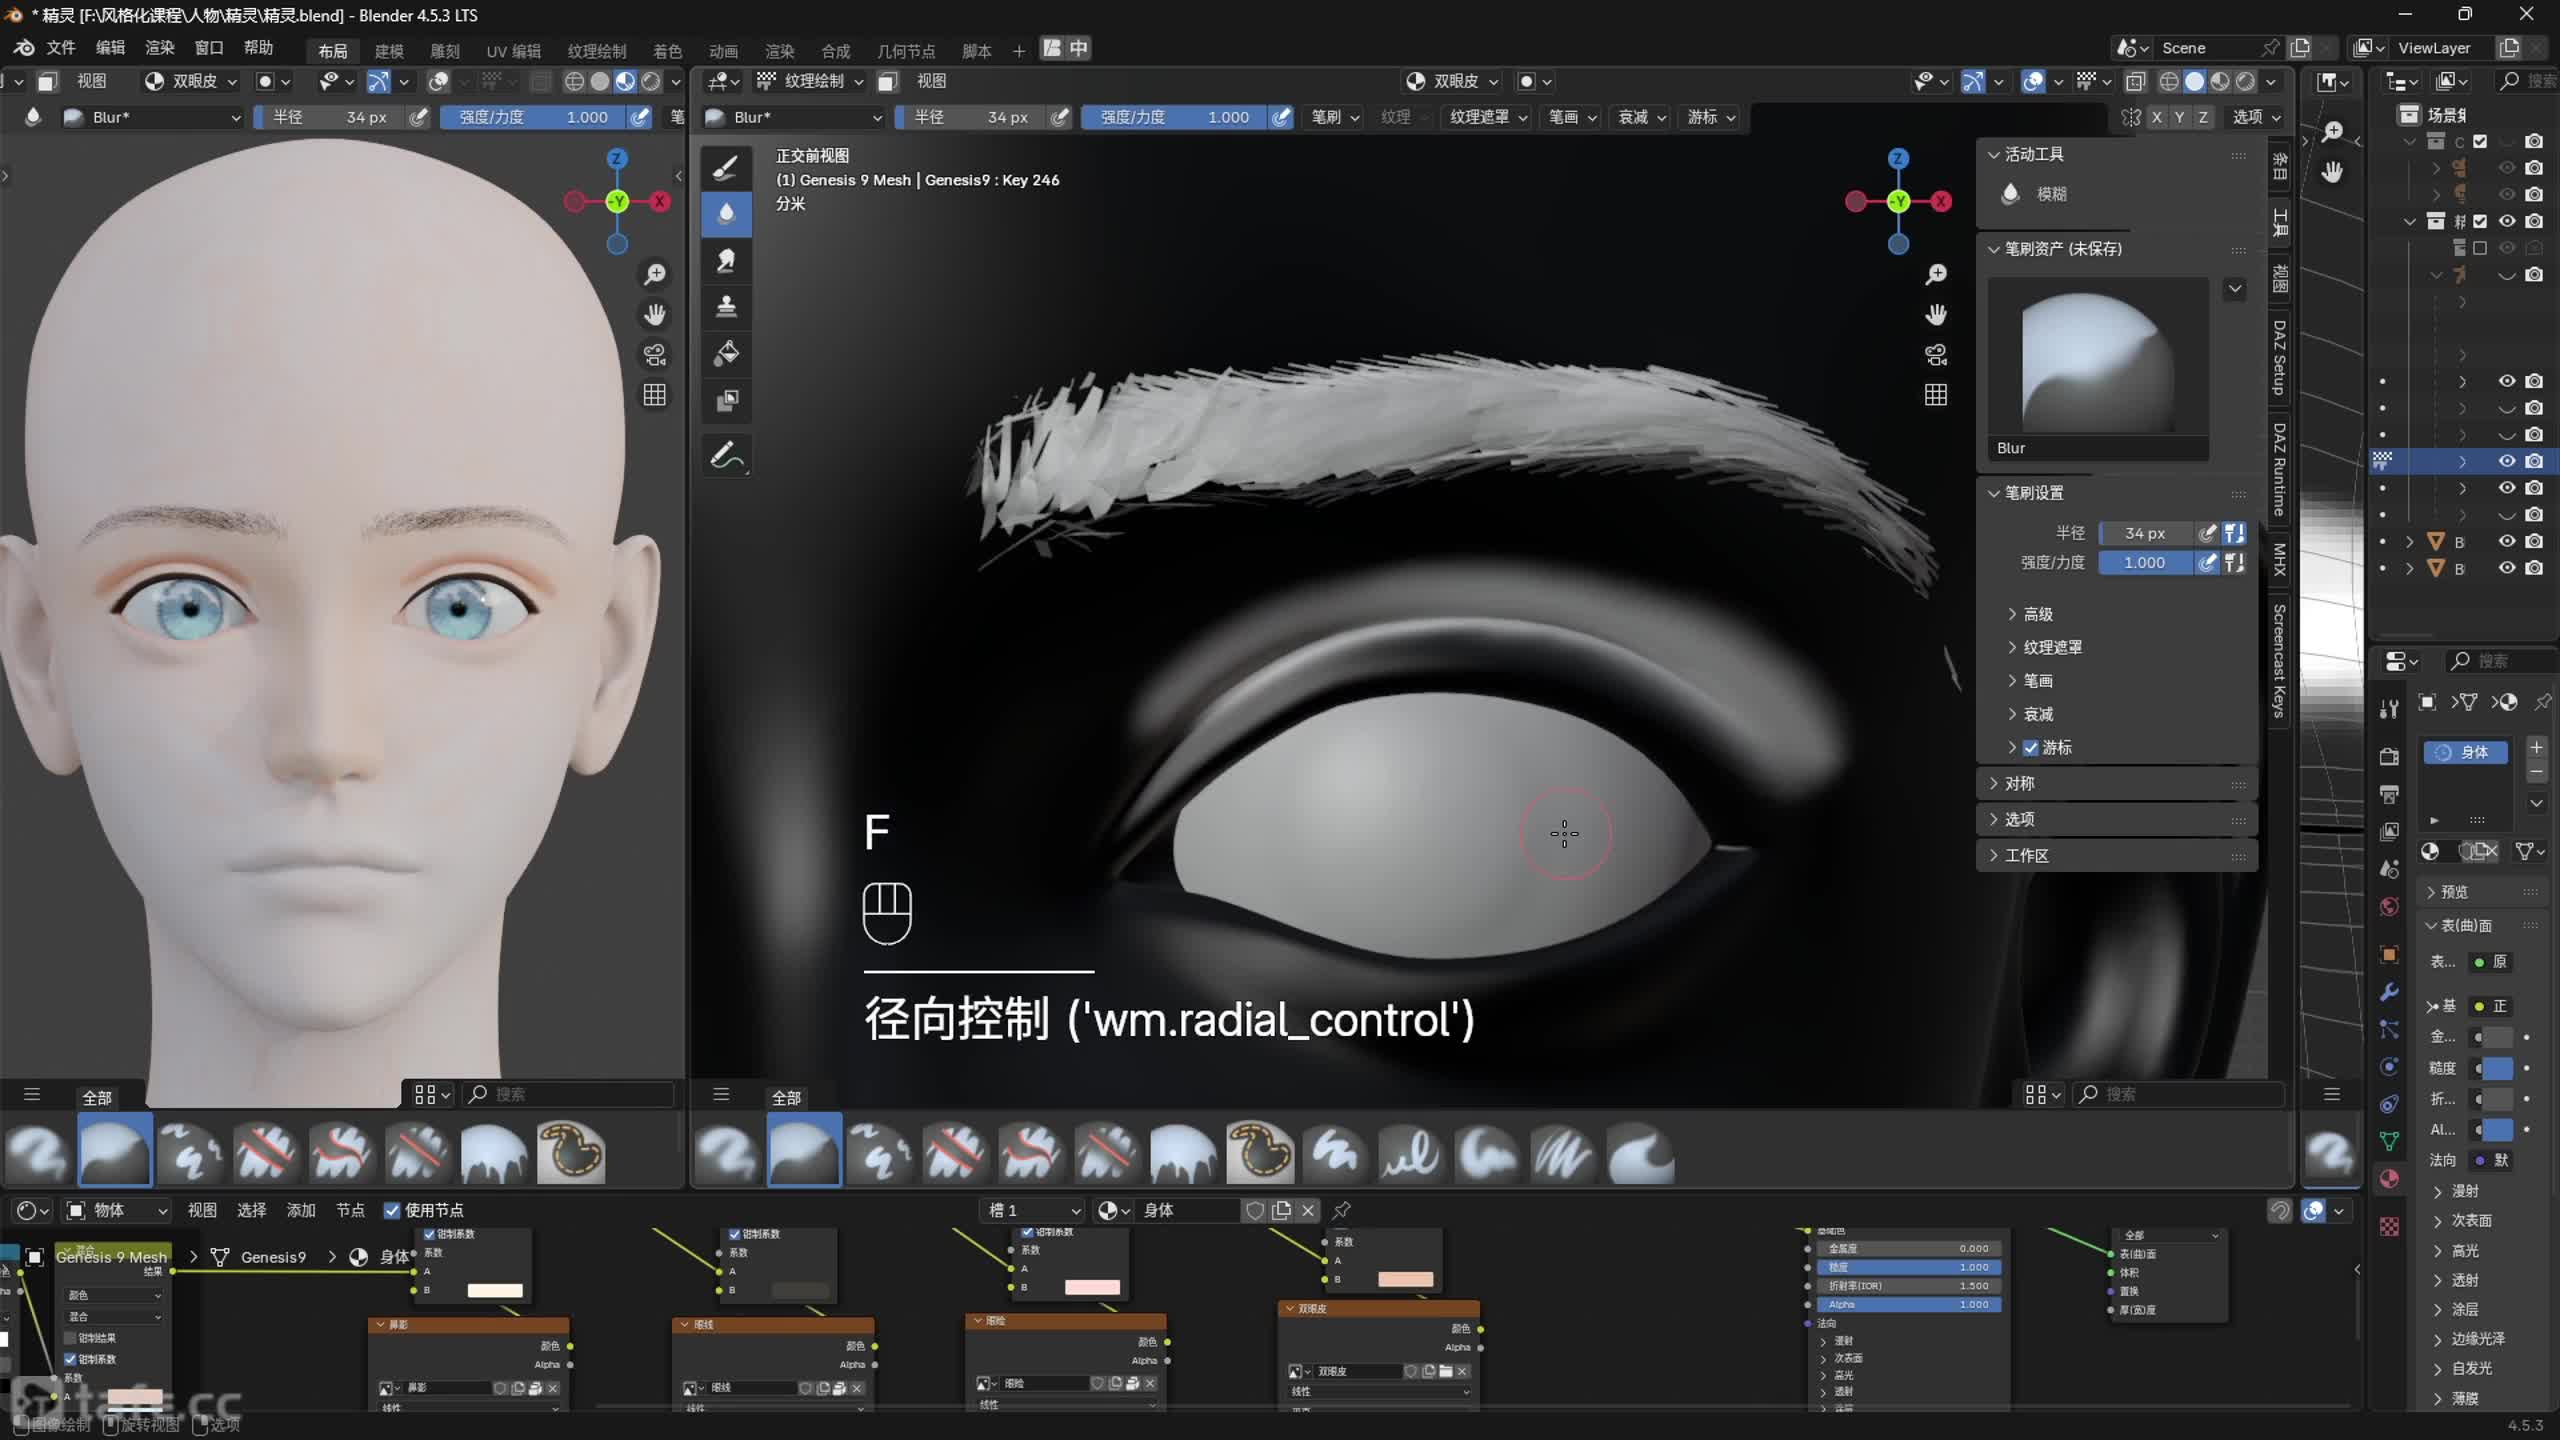The height and width of the screenshot is (1440, 2560).
Task: Click the 纹理遮罩 button in tool header
Action: coord(1487,117)
